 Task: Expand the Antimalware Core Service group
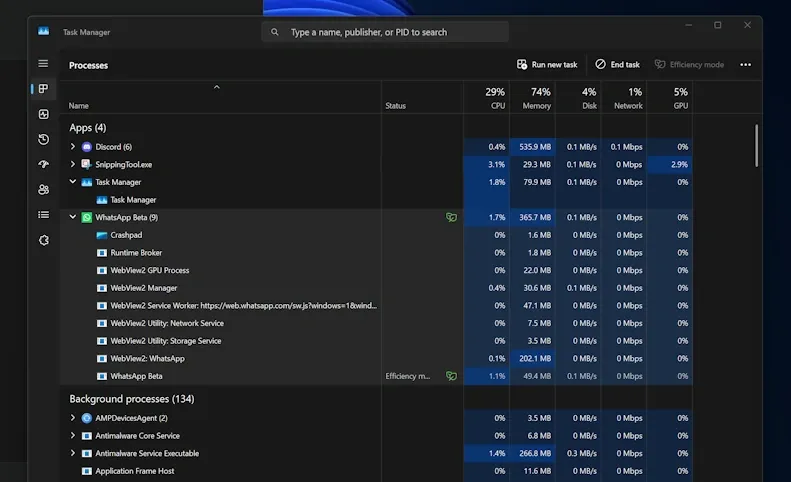coord(73,435)
